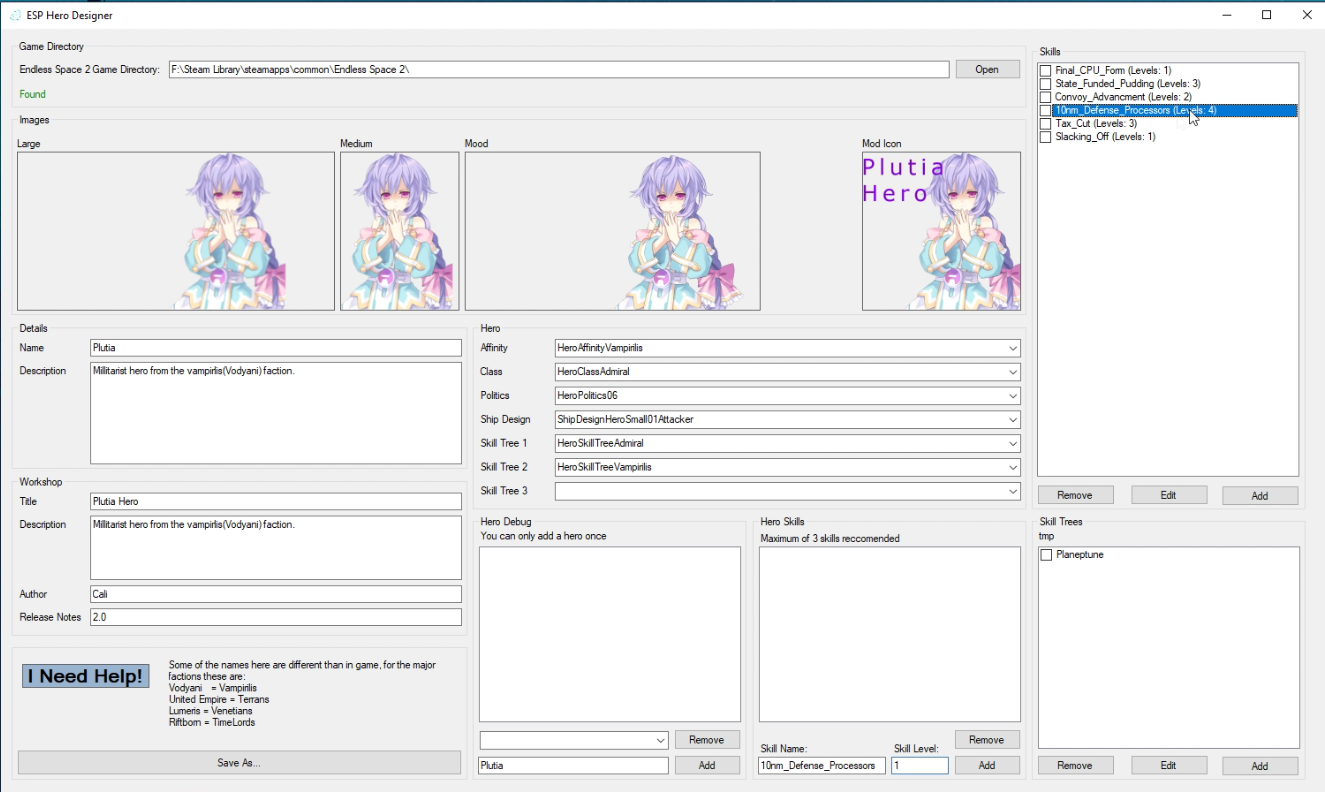Click the hero Details Description text area
Image resolution: width=1325 pixels, height=792 pixels.
tap(276, 413)
